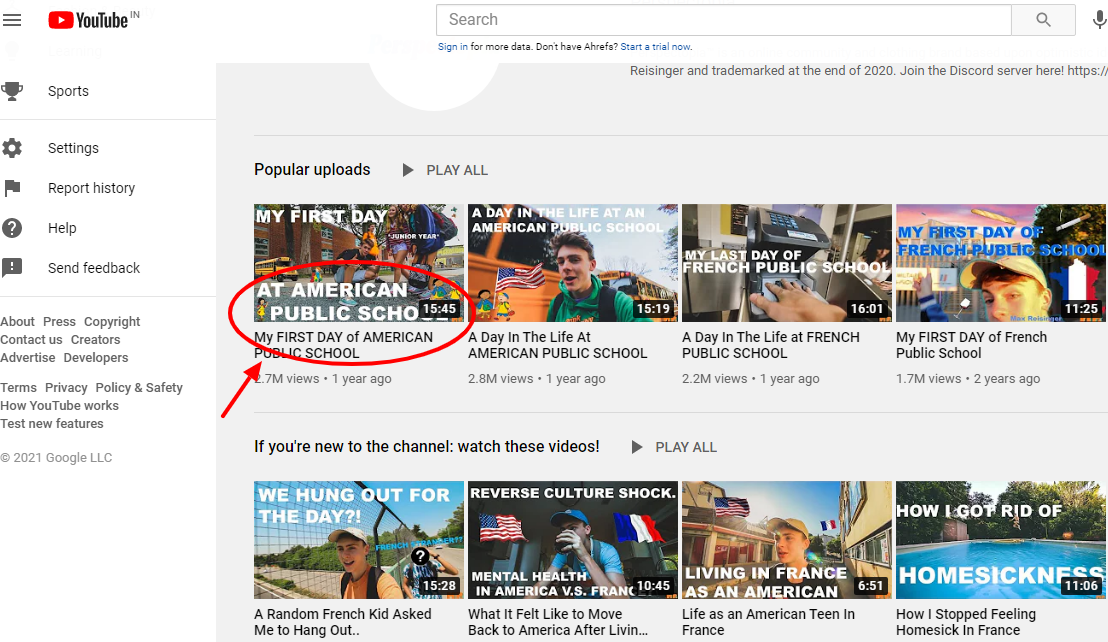Click play triangle beside new-to-channel section
This screenshot has height=642, width=1108.
pos(637,447)
